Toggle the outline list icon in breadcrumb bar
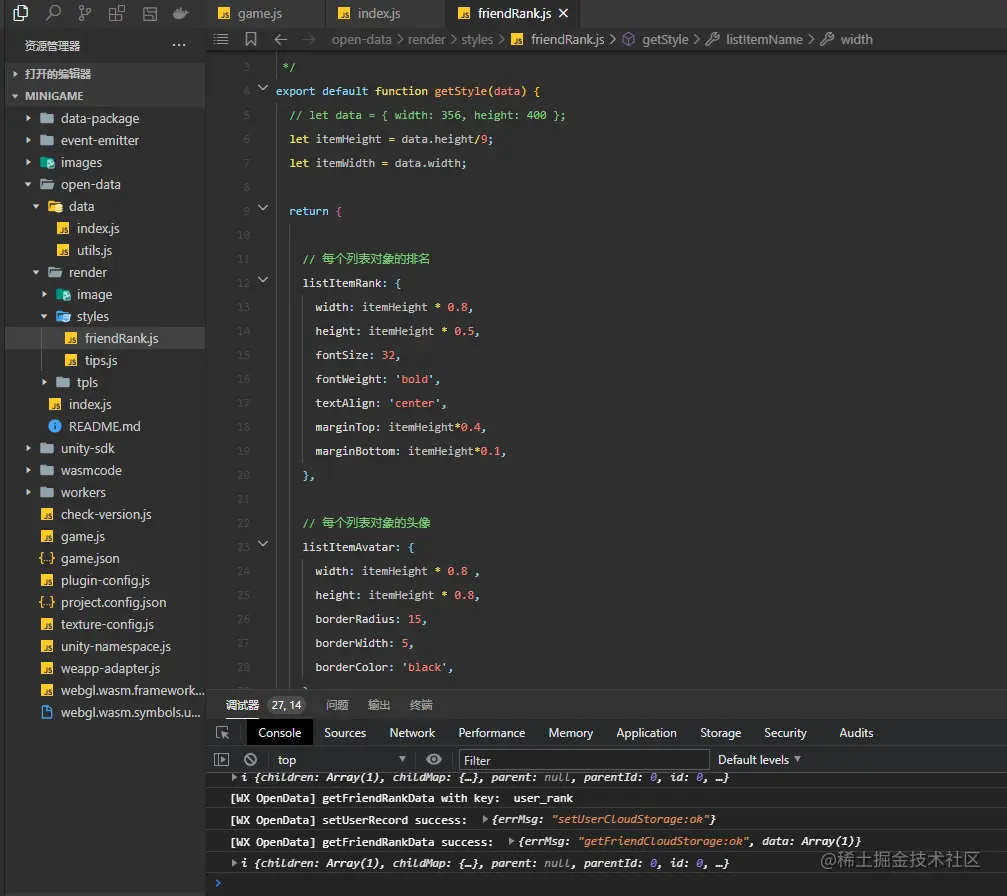The height and width of the screenshot is (896, 1007). 222,39
